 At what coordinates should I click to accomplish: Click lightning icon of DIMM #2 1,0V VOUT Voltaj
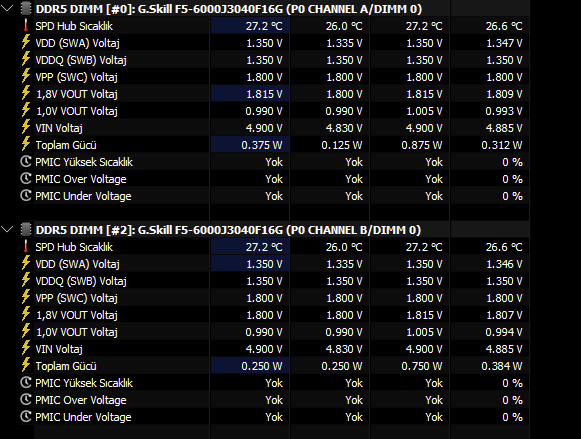(26, 332)
